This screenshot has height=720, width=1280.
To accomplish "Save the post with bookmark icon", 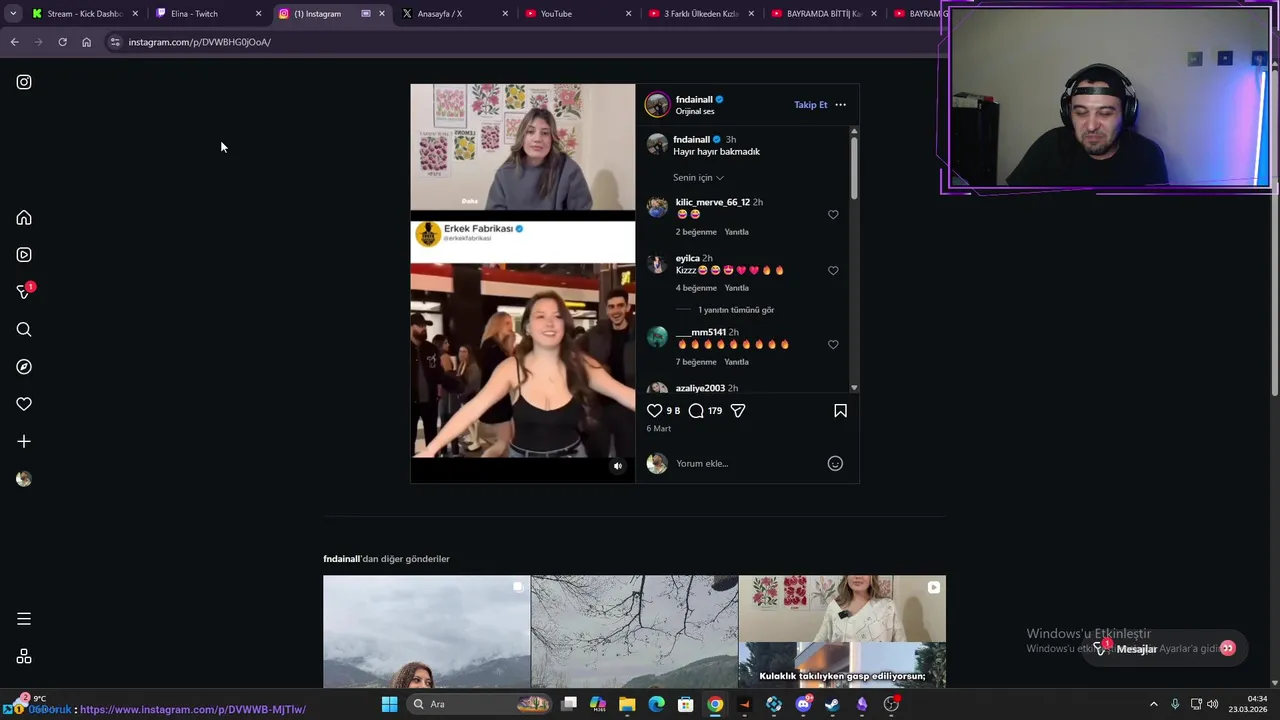I will click(x=840, y=410).
